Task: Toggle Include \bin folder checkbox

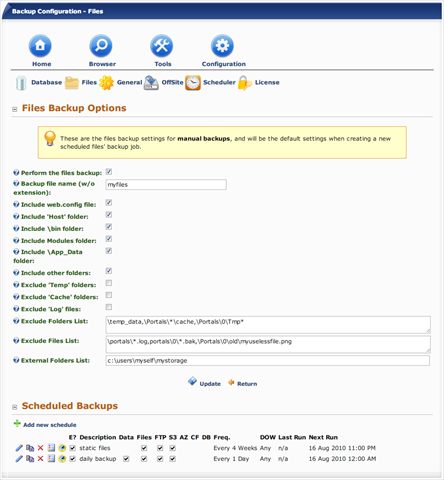Action: click(x=109, y=227)
